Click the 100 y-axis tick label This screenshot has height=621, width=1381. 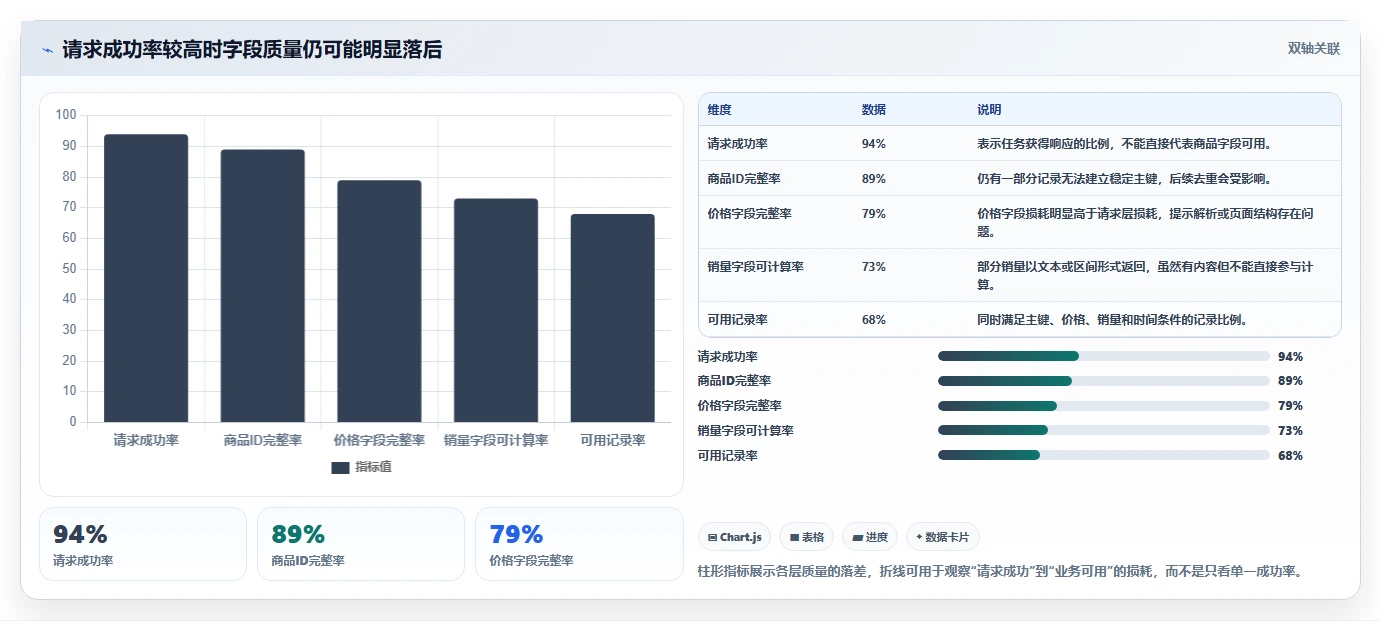tap(66, 115)
